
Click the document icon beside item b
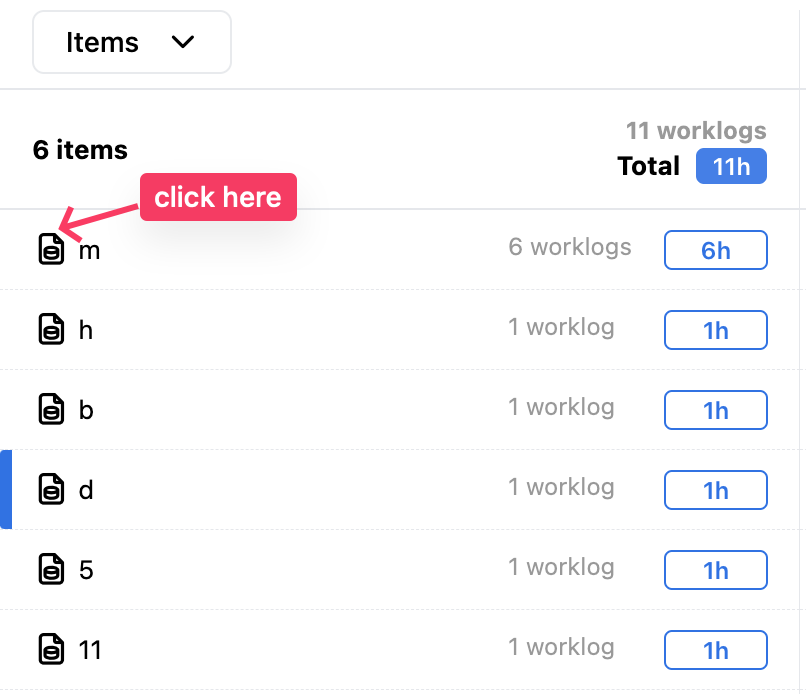tap(51, 409)
